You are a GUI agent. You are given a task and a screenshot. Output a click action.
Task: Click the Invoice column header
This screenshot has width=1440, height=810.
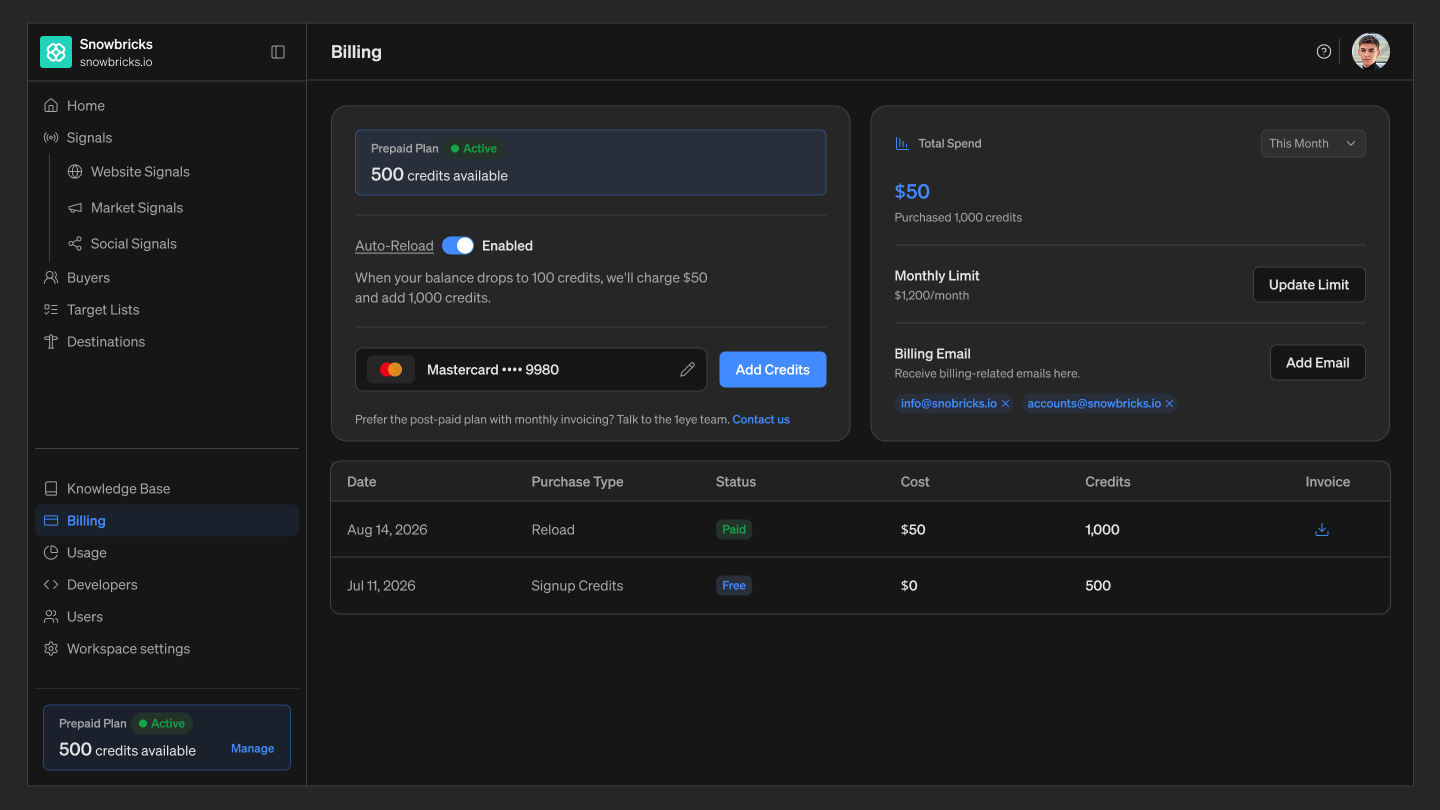[1328, 482]
